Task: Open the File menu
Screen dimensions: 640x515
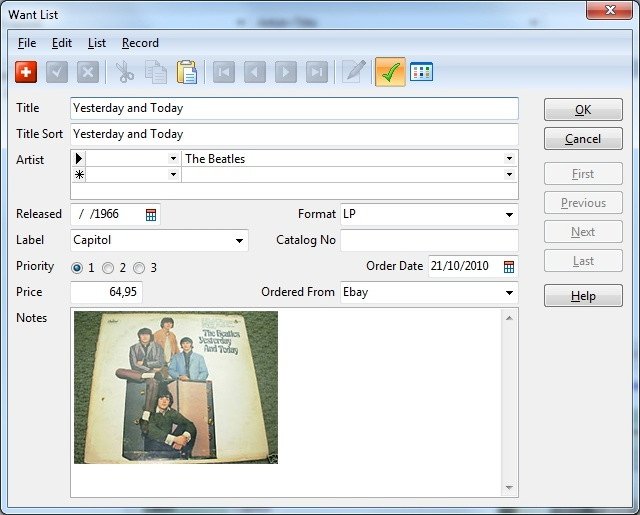Action: (27, 43)
